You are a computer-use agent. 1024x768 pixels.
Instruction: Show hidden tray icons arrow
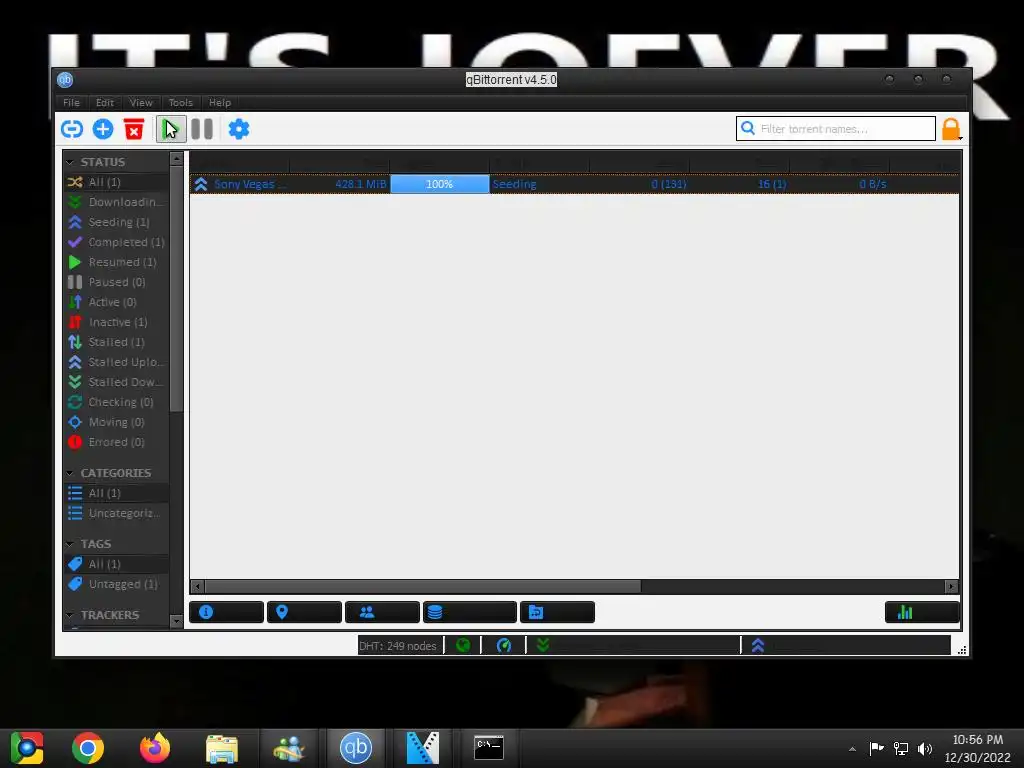click(852, 749)
